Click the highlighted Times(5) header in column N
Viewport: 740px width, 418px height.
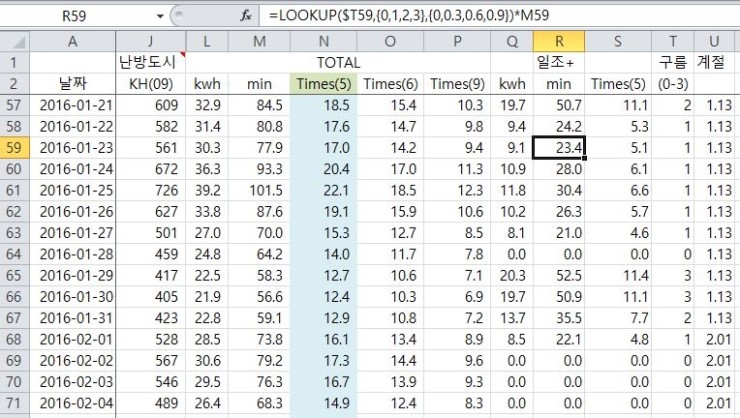coord(323,84)
